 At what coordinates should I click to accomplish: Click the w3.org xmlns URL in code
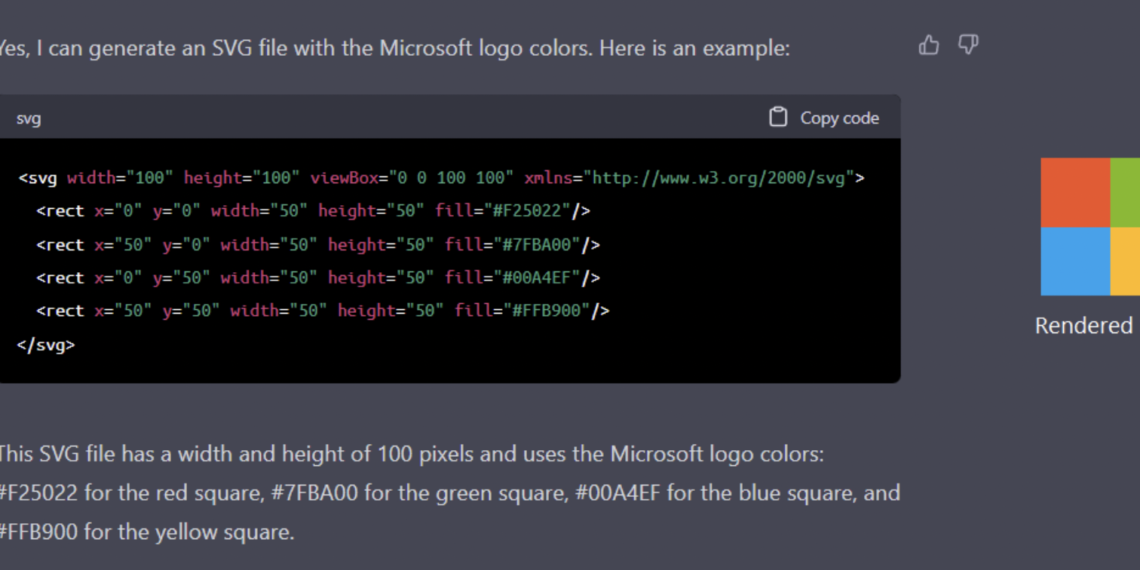pos(719,178)
